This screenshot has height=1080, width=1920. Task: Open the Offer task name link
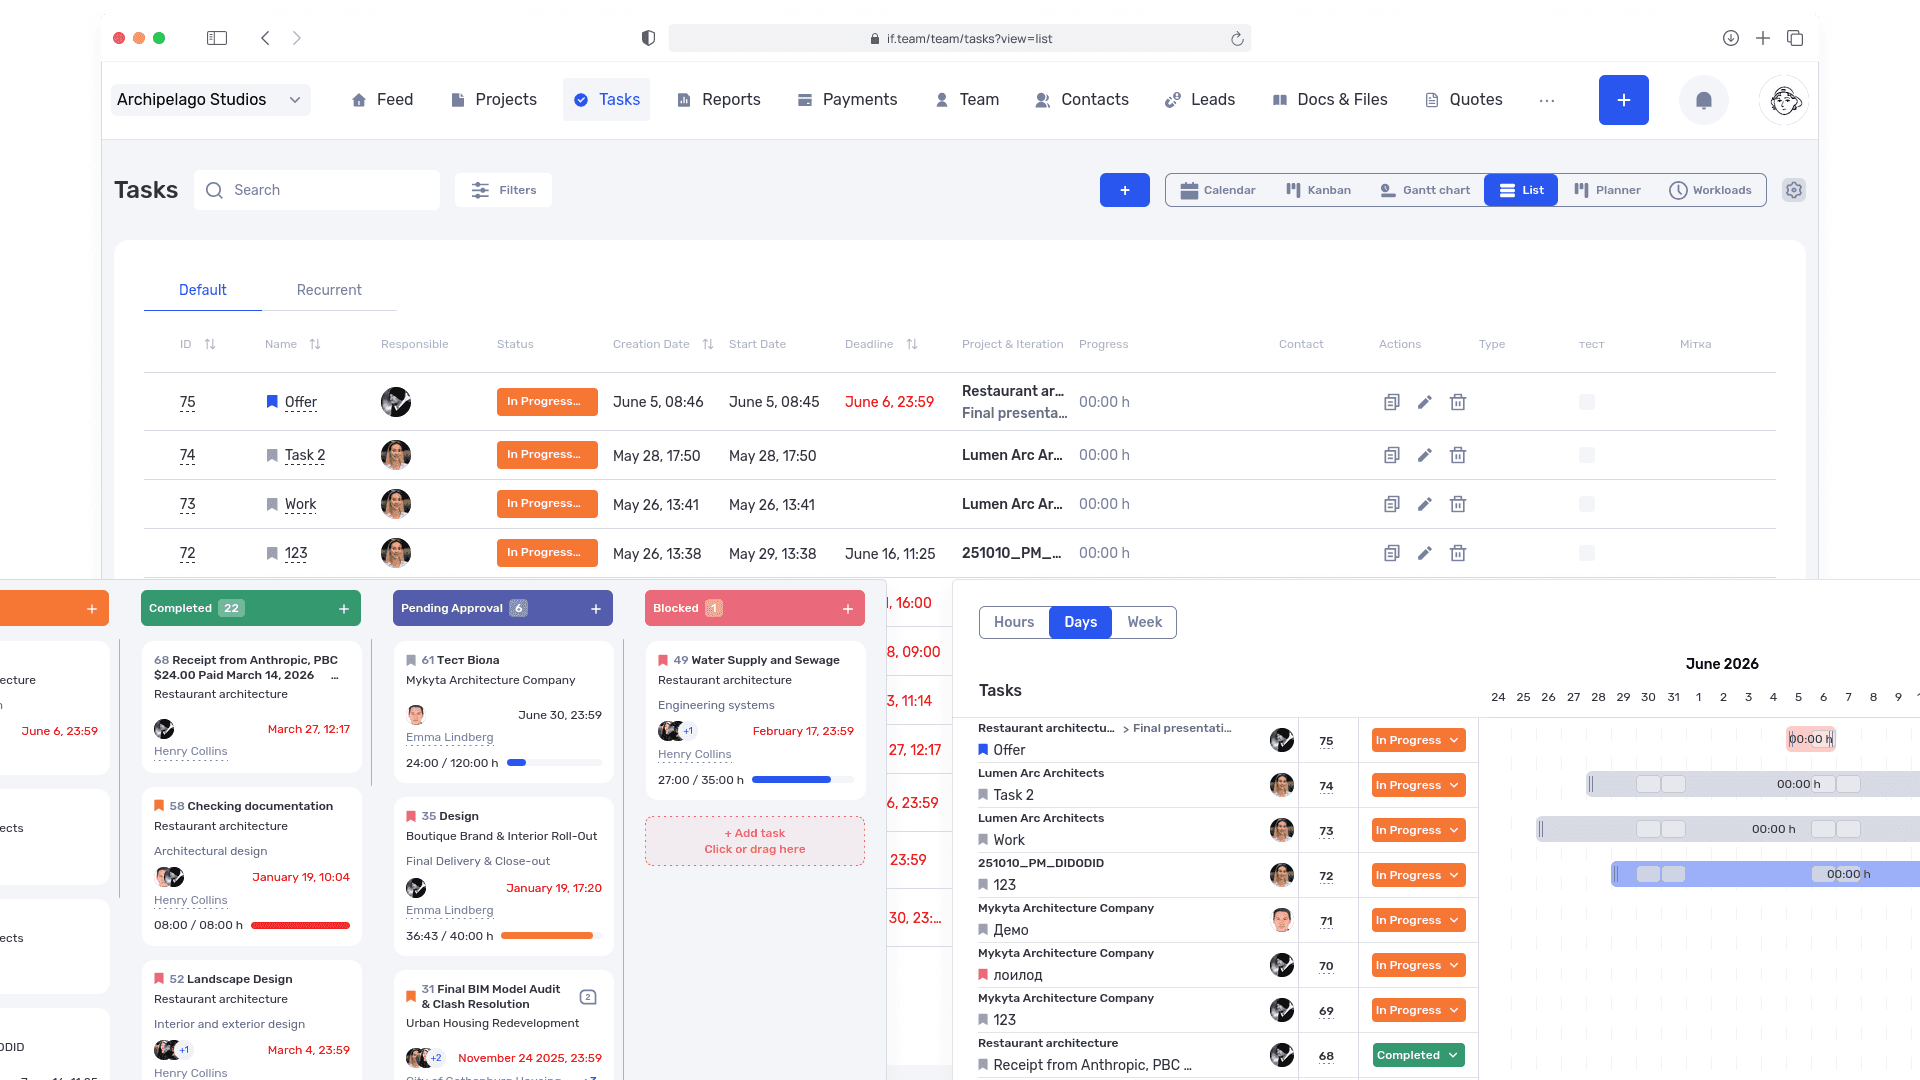pyautogui.click(x=300, y=402)
